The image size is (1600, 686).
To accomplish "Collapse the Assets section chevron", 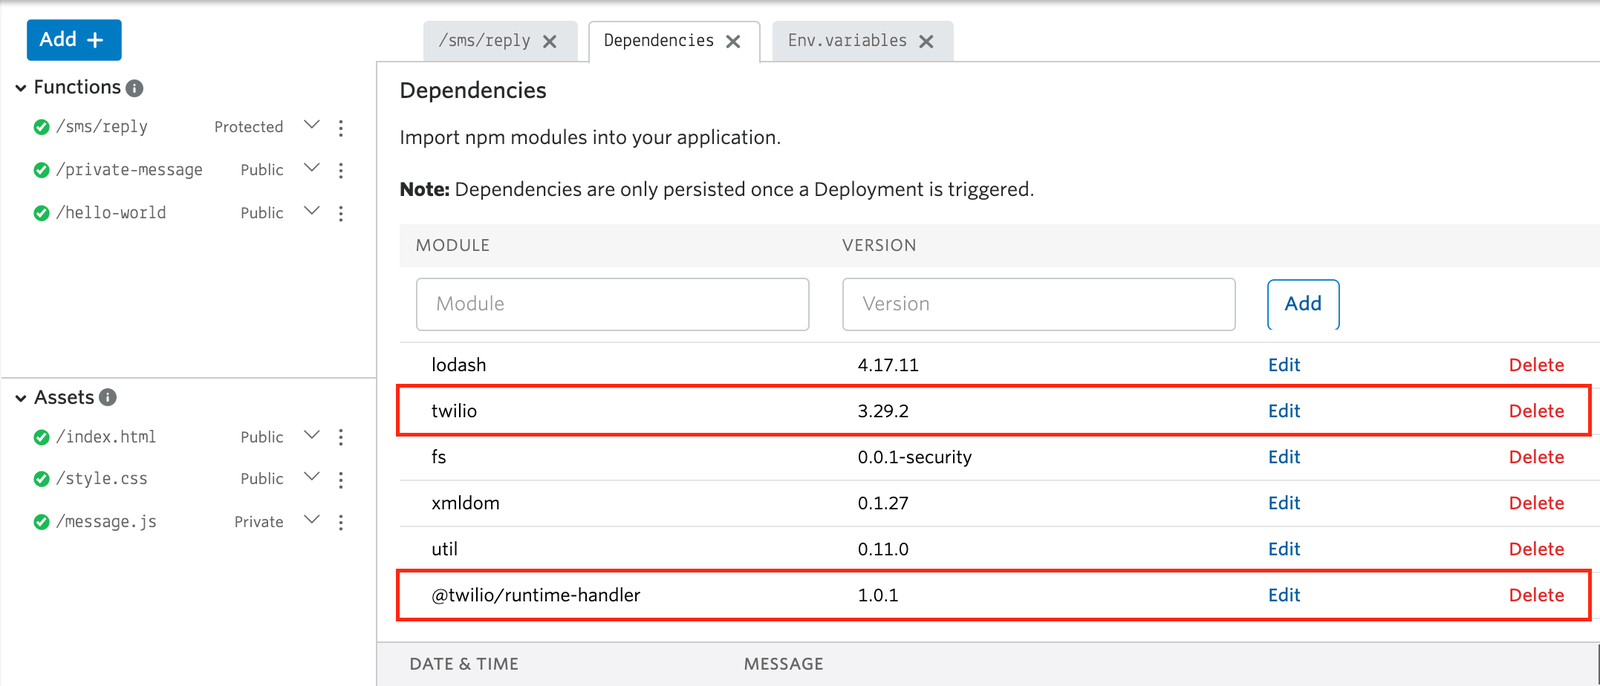I will click(21, 398).
